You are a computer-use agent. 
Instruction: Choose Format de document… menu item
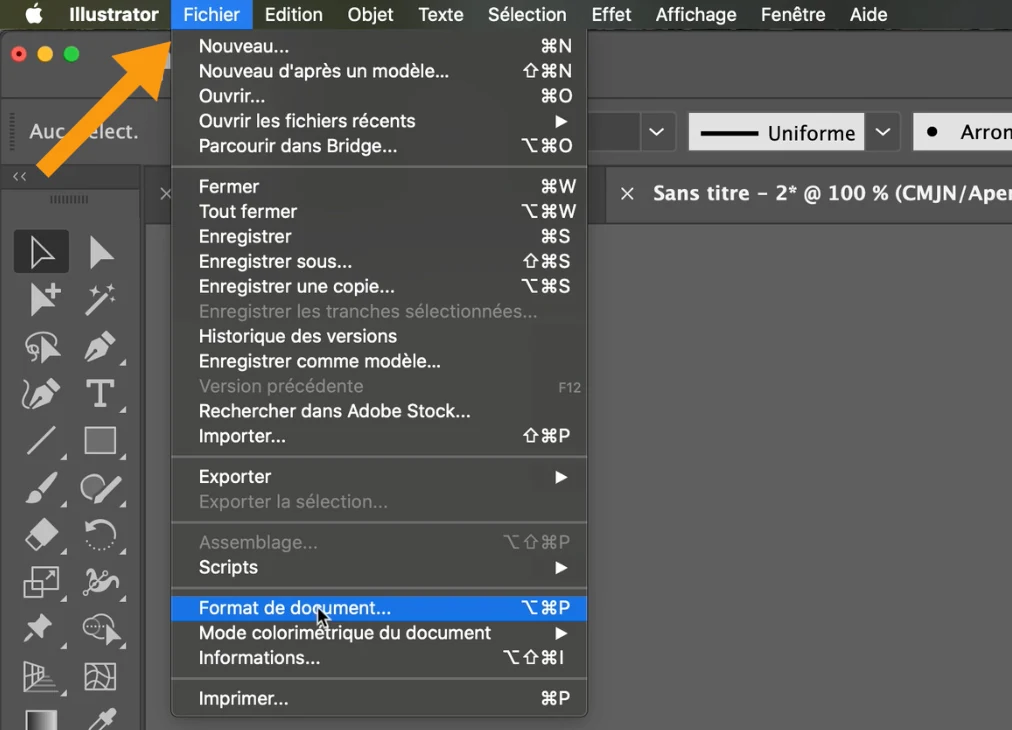pyautogui.click(x=379, y=608)
